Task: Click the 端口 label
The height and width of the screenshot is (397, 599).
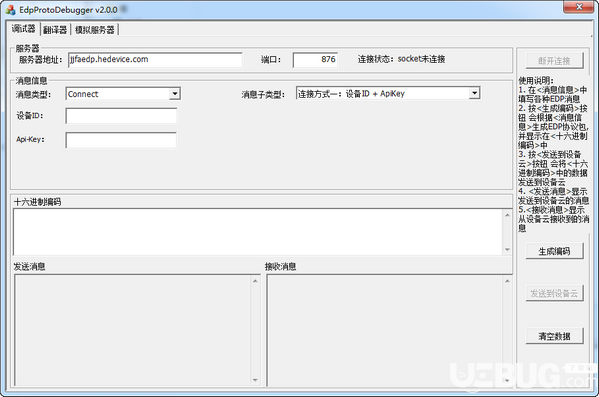Action: click(x=271, y=60)
